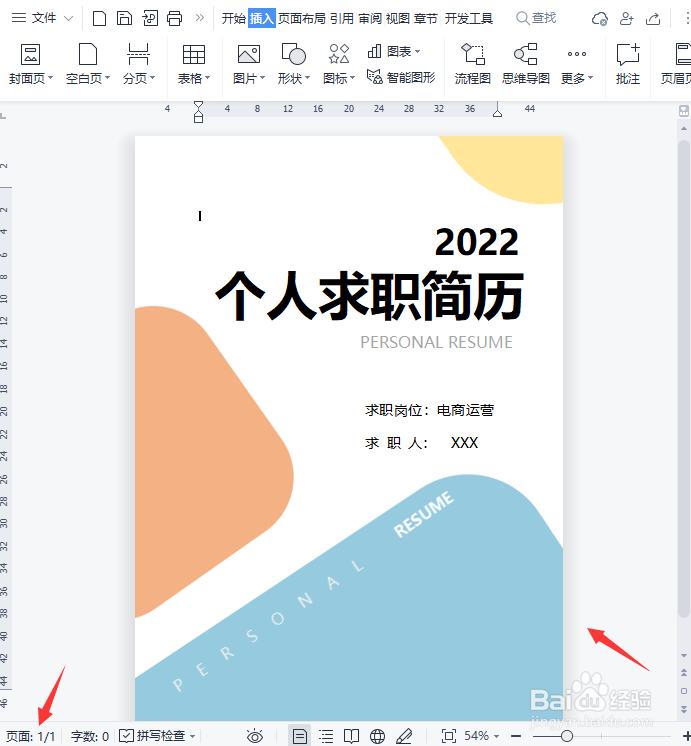This screenshot has height=746, width=691.
Task: Click the 求职岗位：电商运营 text line
Action: click(x=429, y=410)
